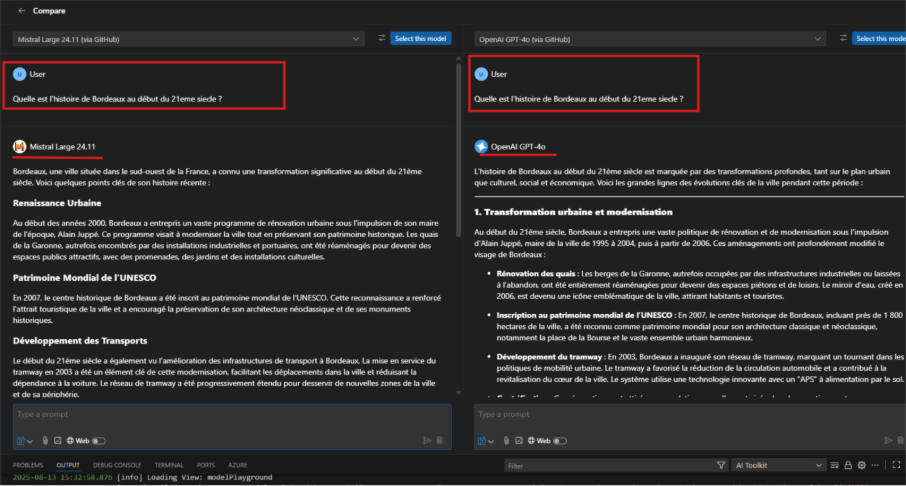Image resolution: width=906 pixels, height=486 pixels.
Task: Click the Compare title text
Action: coord(49,10)
